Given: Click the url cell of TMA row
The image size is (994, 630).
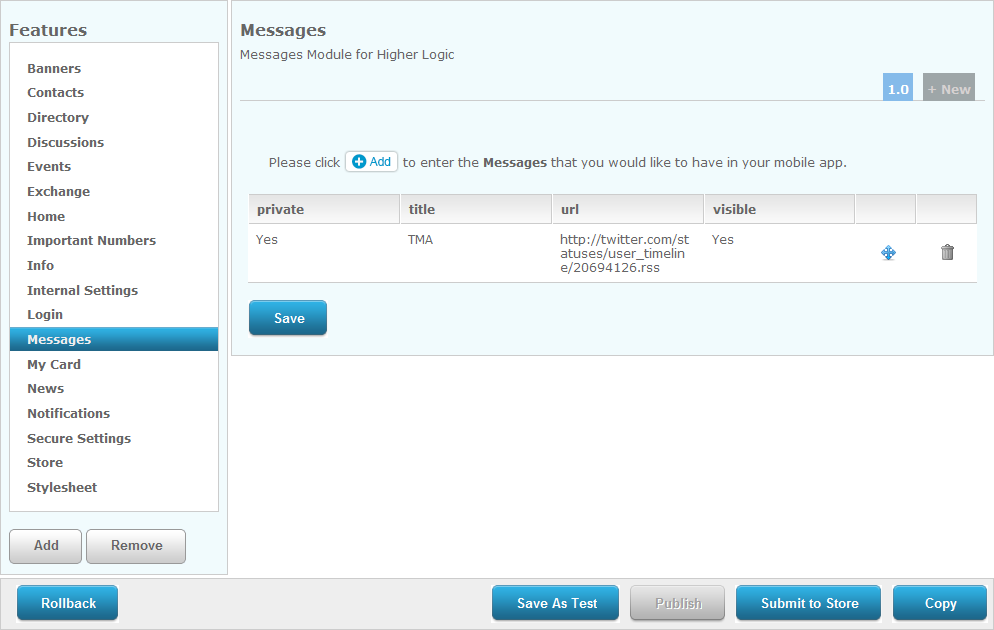Looking at the screenshot, I should pyautogui.click(x=625, y=253).
